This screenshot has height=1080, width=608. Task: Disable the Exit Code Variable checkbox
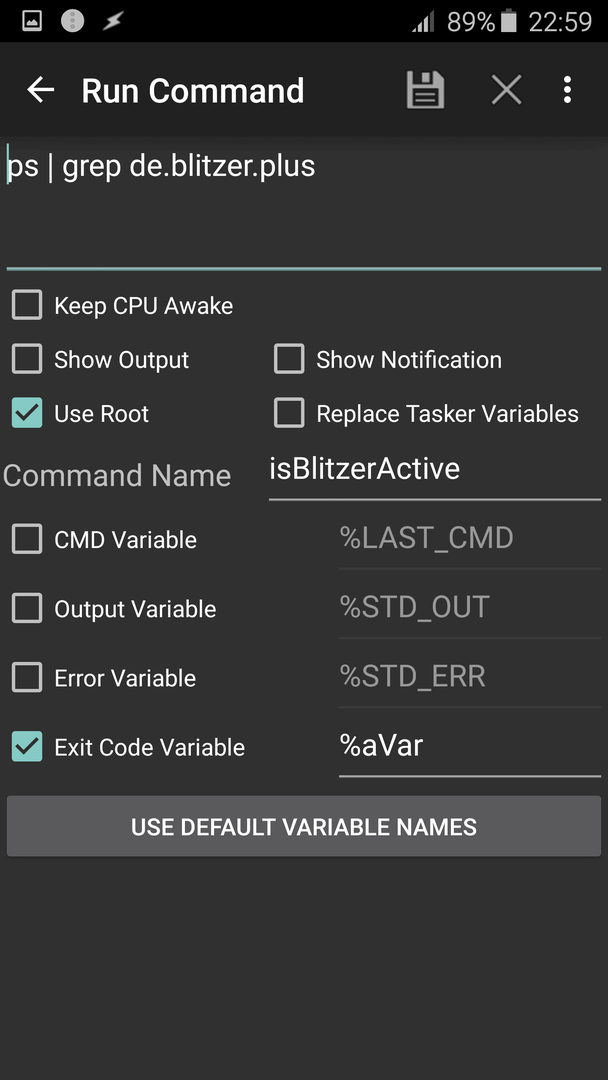coord(27,747)
